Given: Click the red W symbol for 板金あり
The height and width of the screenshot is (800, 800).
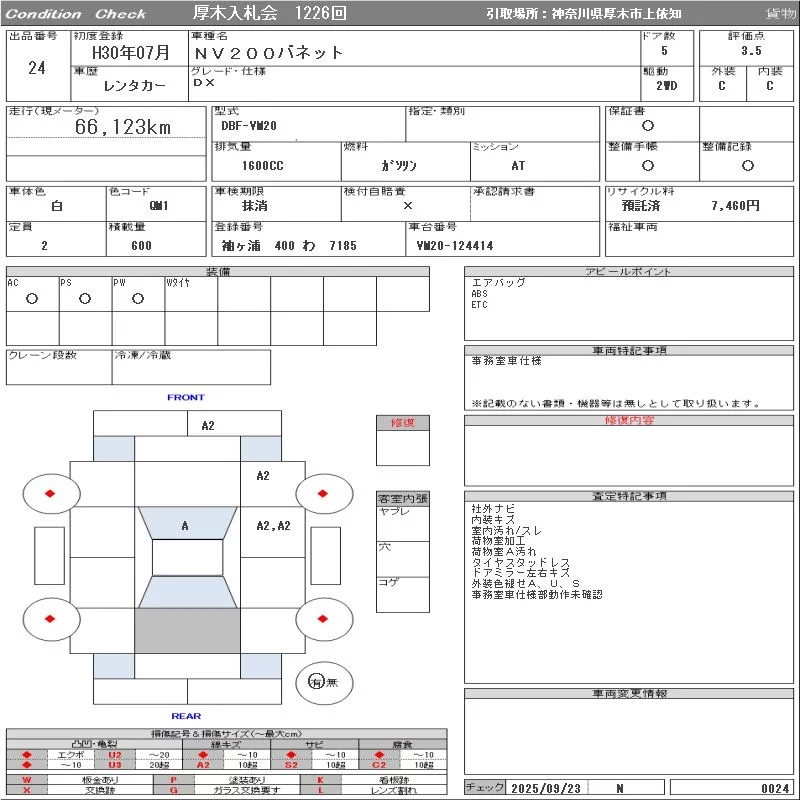Looking at the screenshot, I should pos(27,779).
